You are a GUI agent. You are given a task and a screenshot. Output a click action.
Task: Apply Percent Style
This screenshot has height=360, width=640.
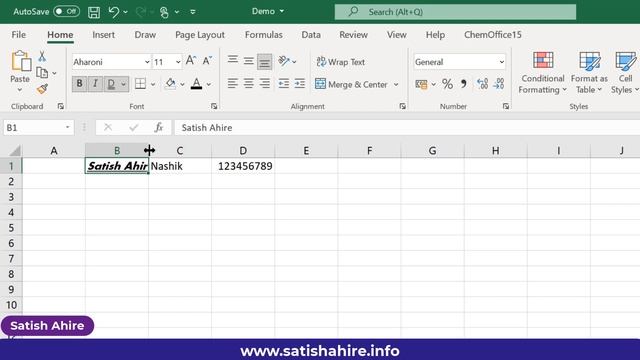(447, 84)
